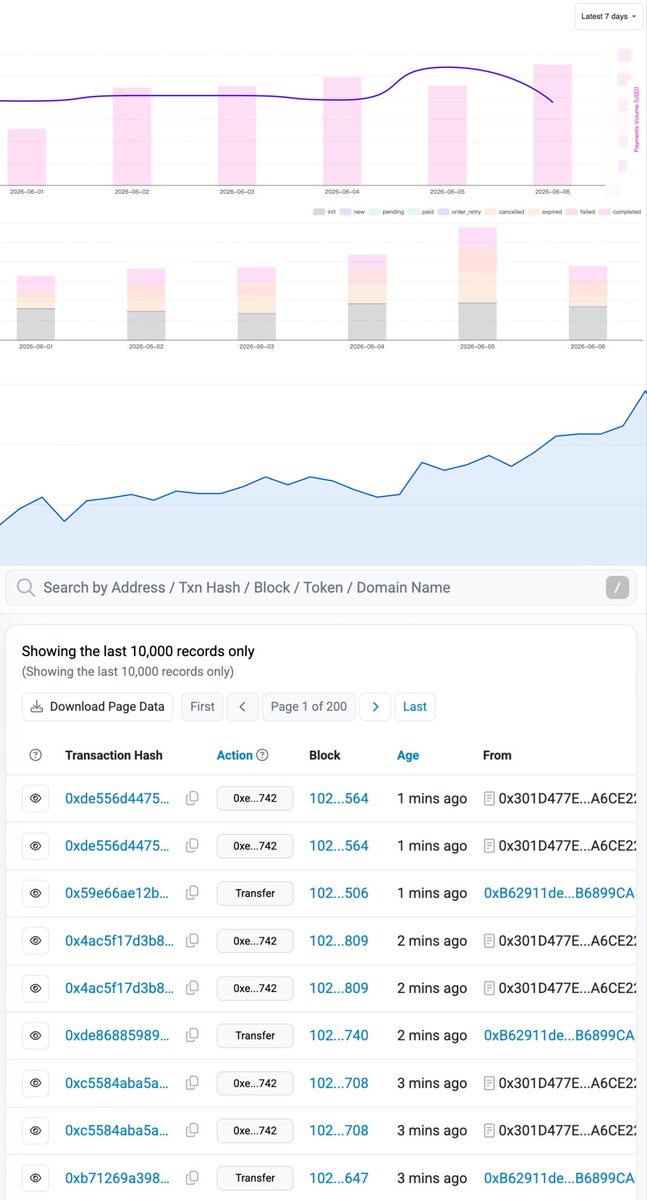Open block 102...506
Image resolution: width=647 pixels, height=1200 pixels.
(x=339, y=893)
